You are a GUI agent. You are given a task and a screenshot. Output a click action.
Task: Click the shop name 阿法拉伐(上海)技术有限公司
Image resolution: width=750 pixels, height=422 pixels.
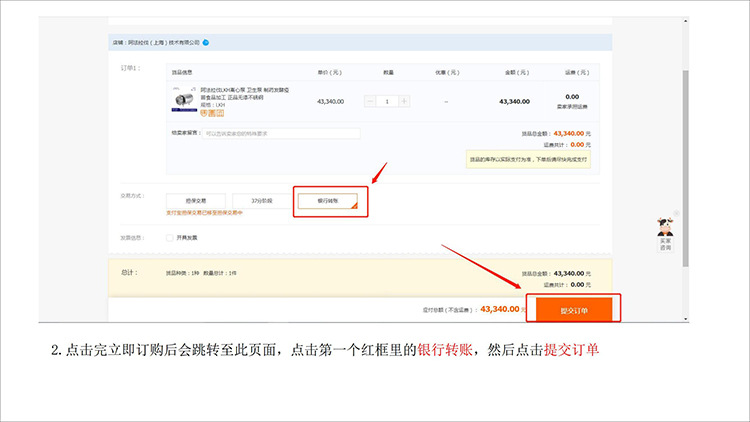pos(164,43)
